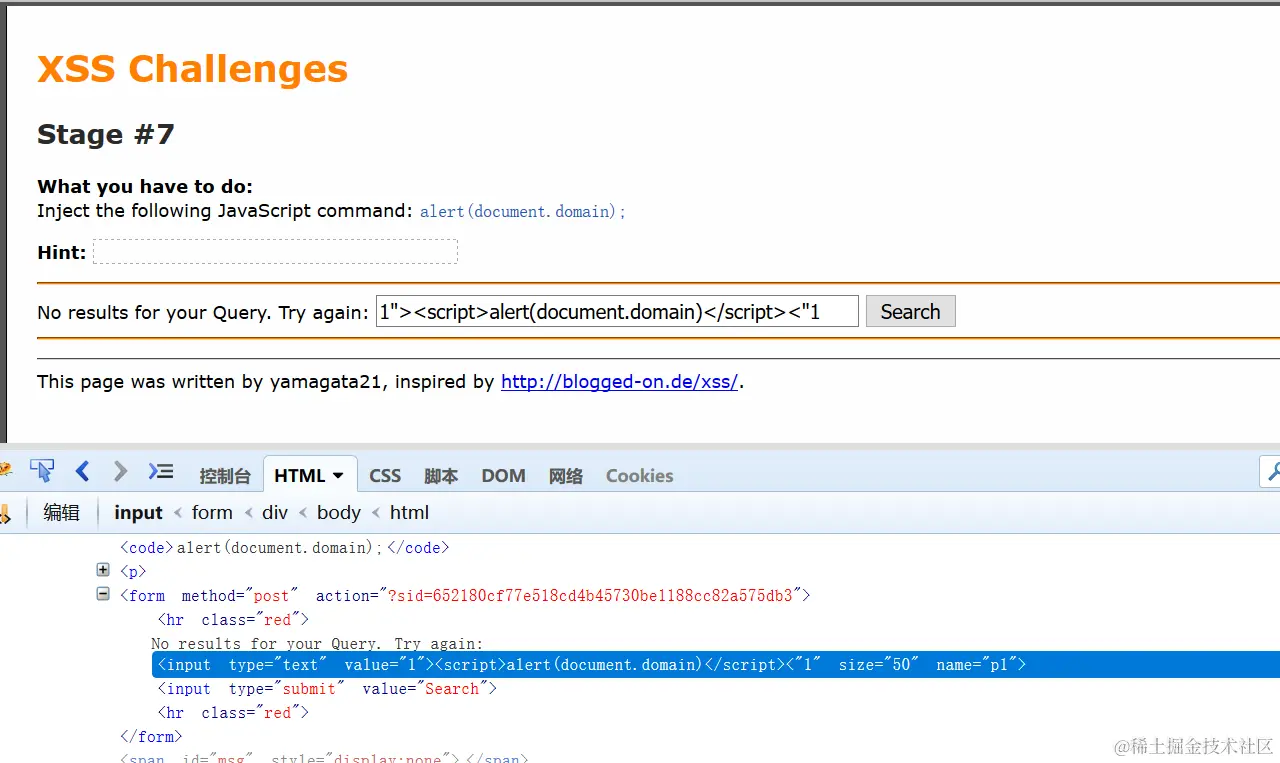This screenshot has height=763, width=1280.
Task: Select the div breadcrumb node
Action: pyautogui.click(x=275, y=512)
